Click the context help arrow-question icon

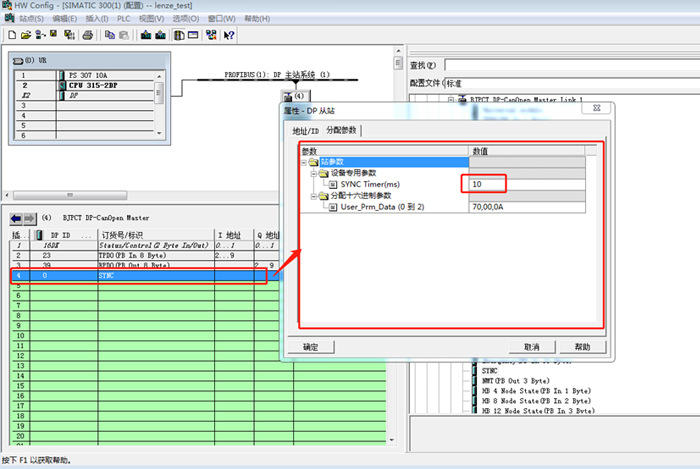[x=229, y=35]
